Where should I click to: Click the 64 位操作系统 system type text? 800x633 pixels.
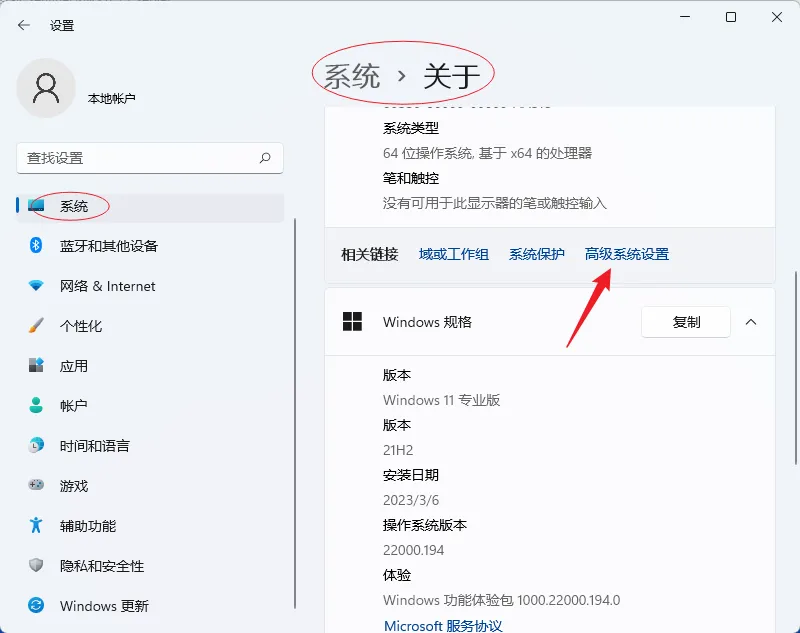[x=487, y=153]
